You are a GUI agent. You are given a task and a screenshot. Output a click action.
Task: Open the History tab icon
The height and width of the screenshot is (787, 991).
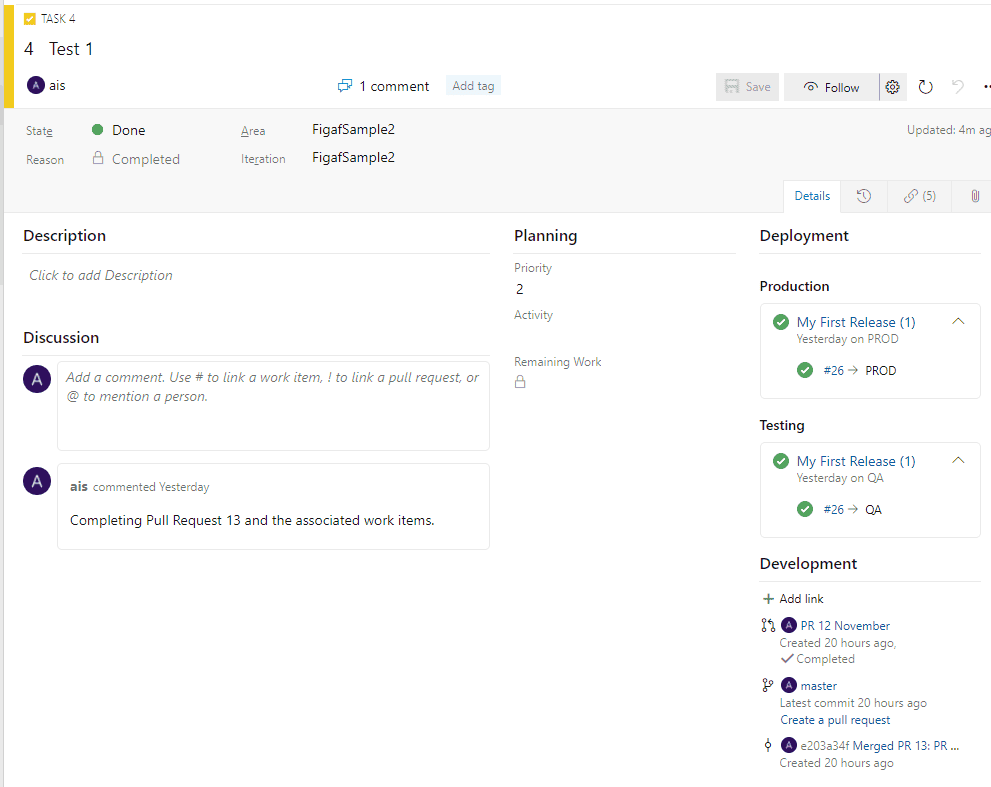pos(863,196)
